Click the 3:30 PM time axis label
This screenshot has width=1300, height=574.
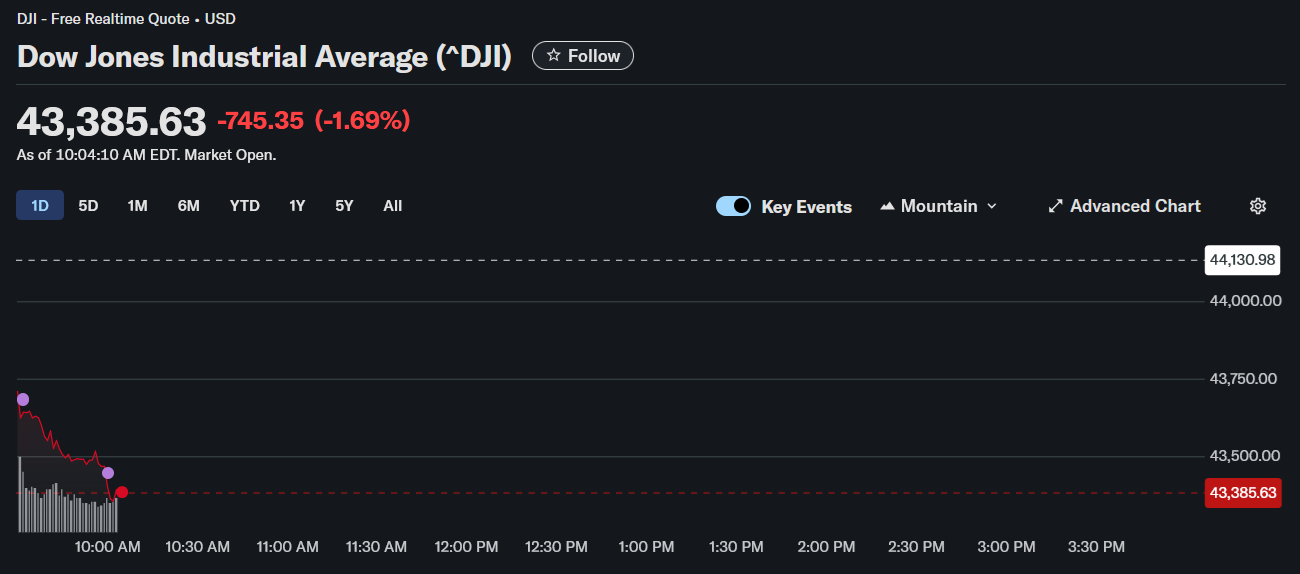tap(1096, 547)
